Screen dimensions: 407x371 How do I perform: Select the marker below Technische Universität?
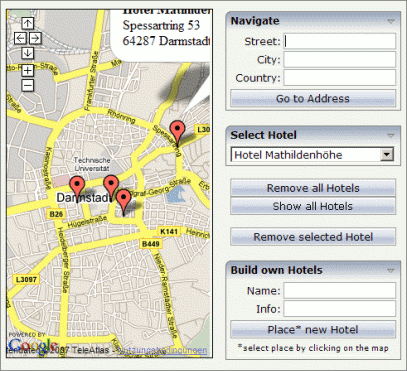pyautogui.click(x=111, y=189)
